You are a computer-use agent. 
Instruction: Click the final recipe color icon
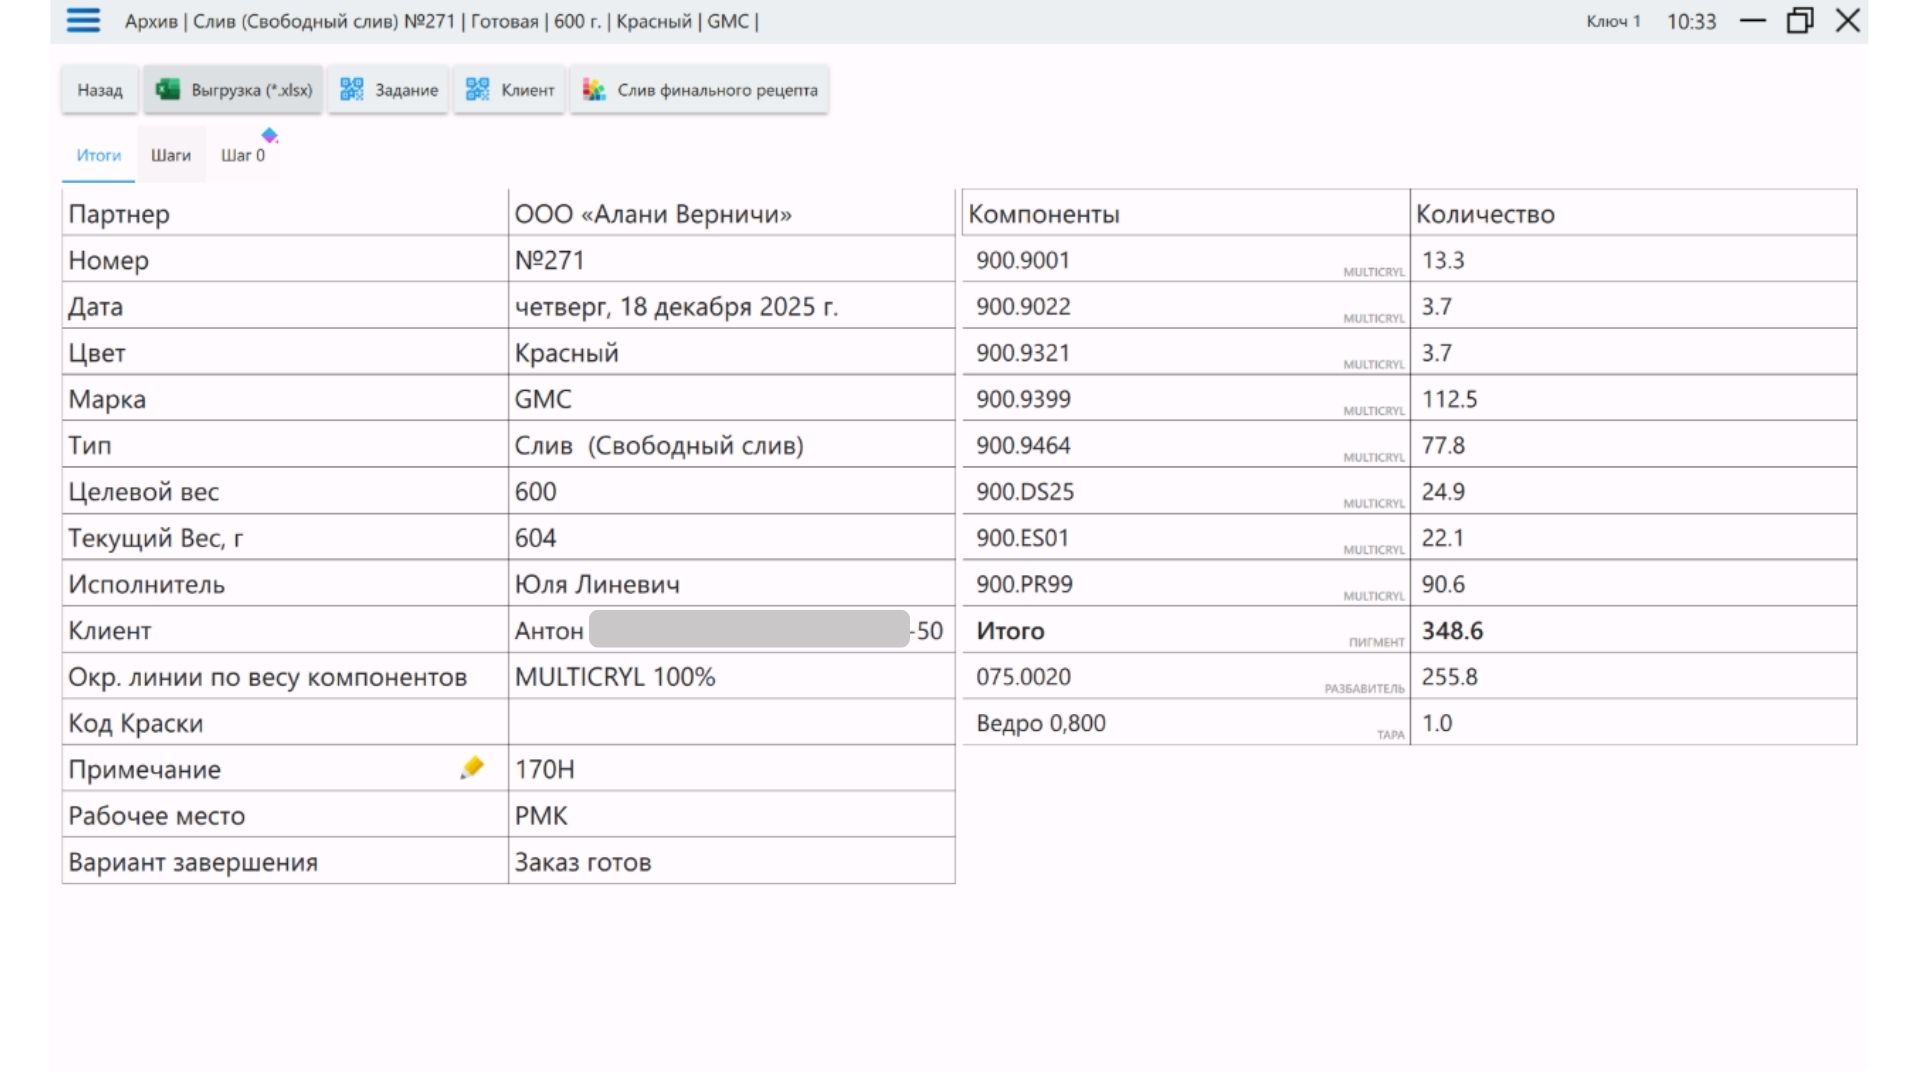click(x=594, y=90)
